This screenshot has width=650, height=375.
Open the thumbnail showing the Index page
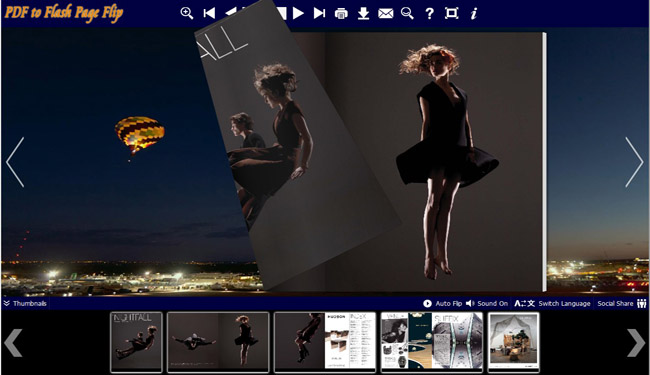pyautogui.click(x=325, y=342)
